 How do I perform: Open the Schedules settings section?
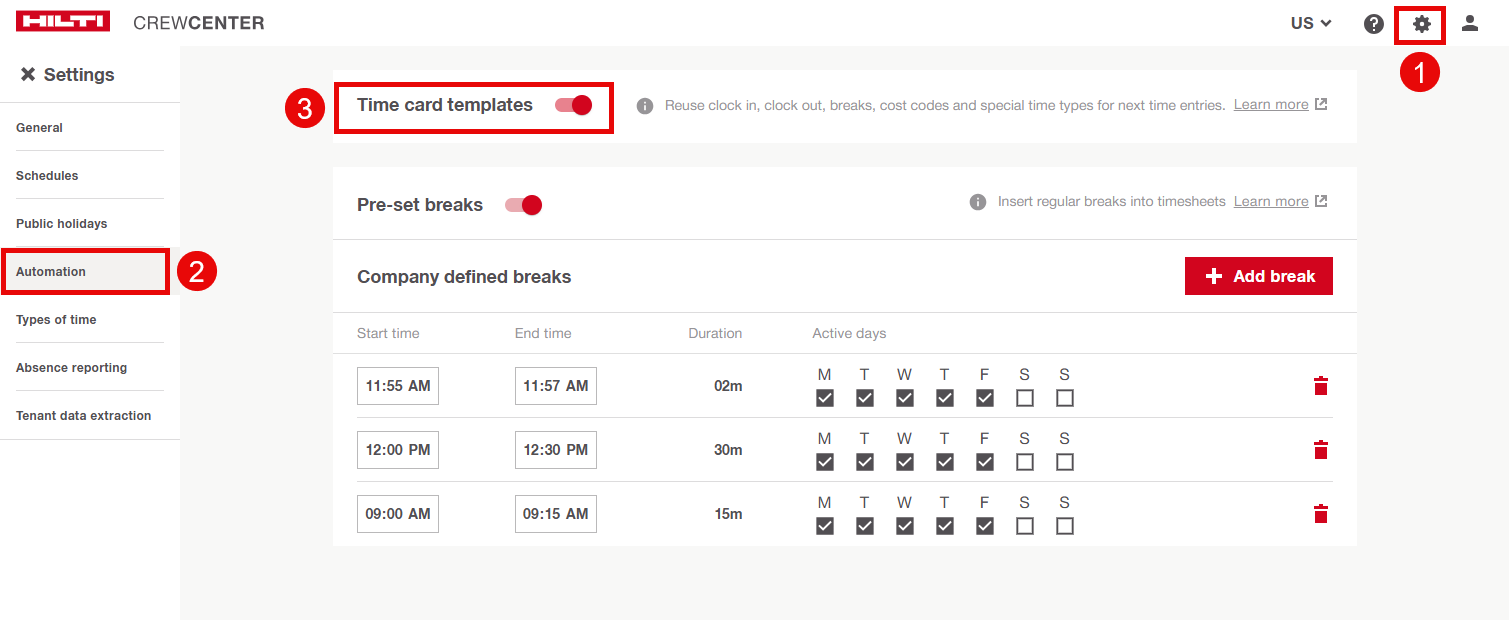(x=47, y=176)
